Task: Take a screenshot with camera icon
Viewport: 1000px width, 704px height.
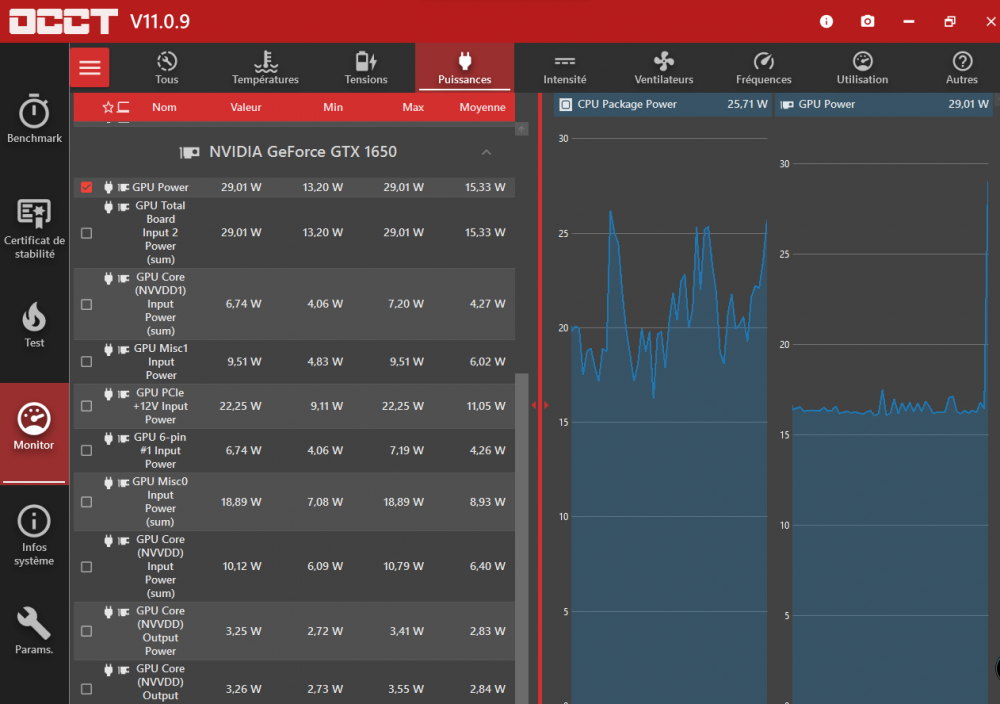Action: pyautogui.click(x=867, y=21)
